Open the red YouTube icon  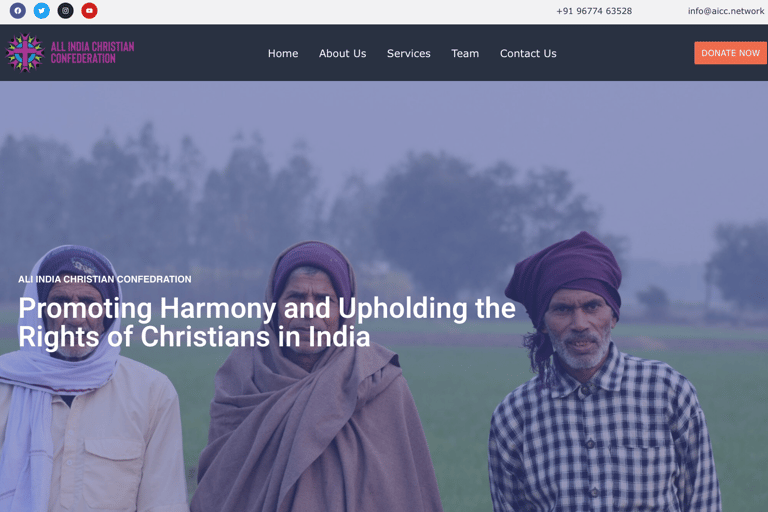pyautogui.click(x=89, y=10)
